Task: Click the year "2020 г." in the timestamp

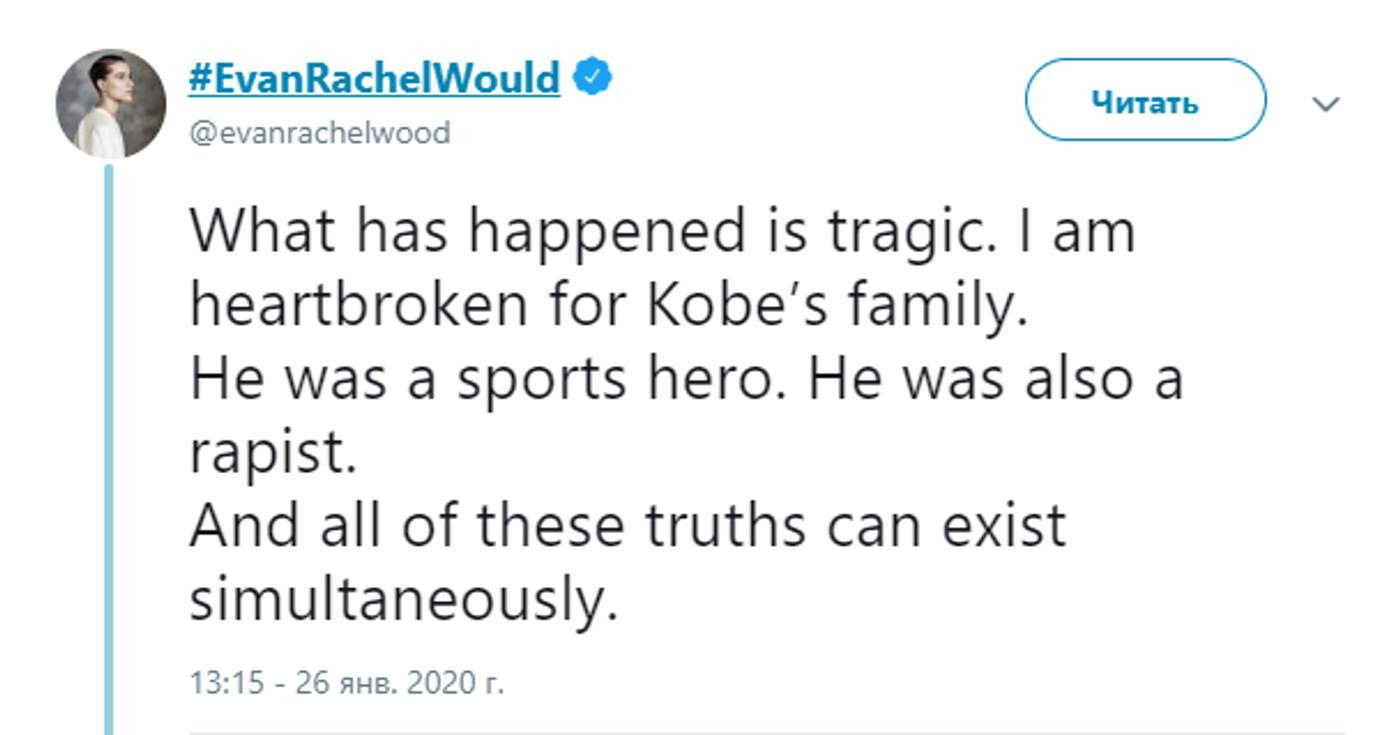Action: (455, 683)
